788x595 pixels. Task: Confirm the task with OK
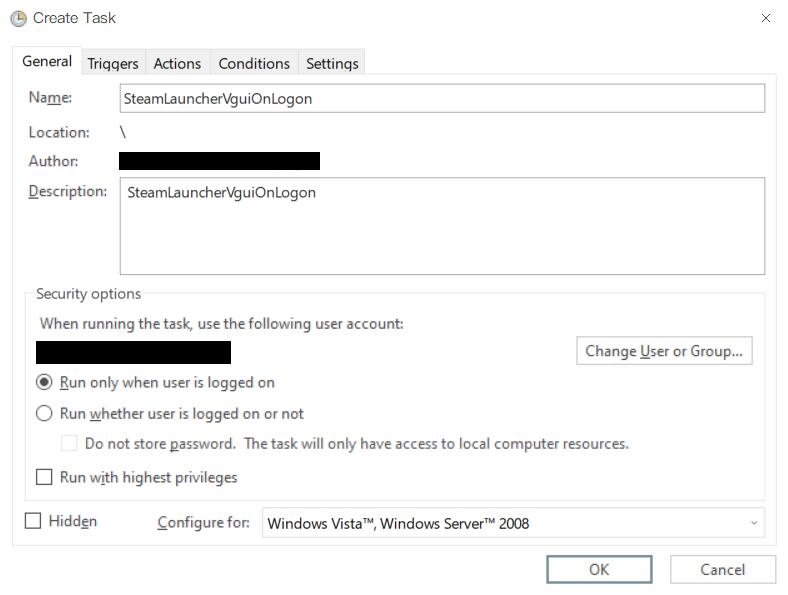point(599,569)
